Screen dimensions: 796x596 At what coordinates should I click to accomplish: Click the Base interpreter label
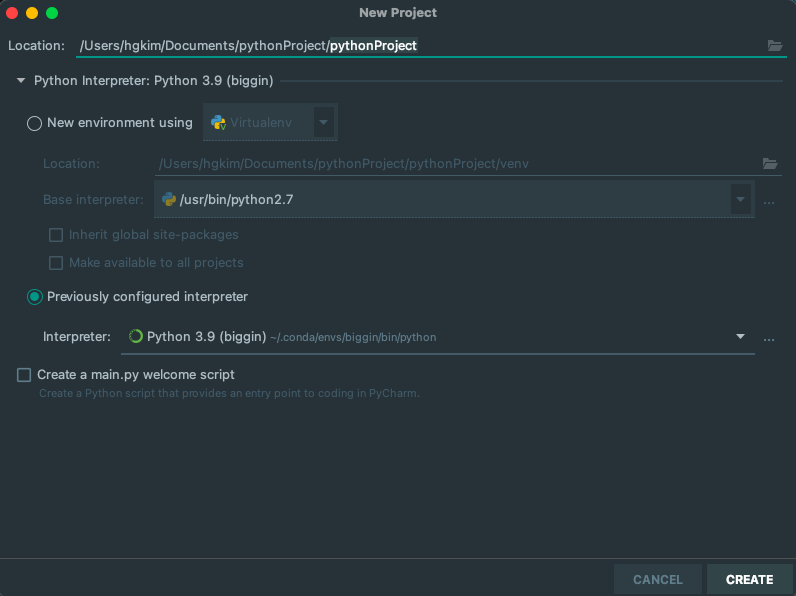[x=93, y=200]
